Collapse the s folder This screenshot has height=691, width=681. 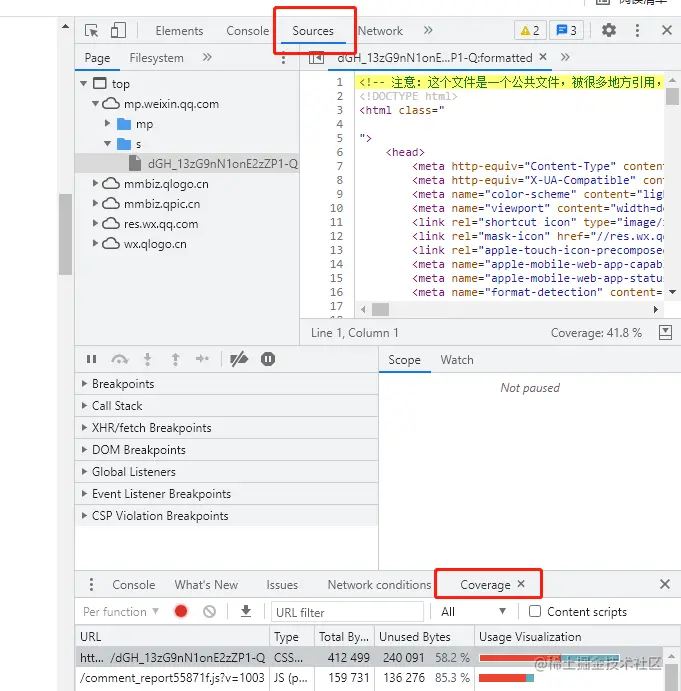[107, 144]
